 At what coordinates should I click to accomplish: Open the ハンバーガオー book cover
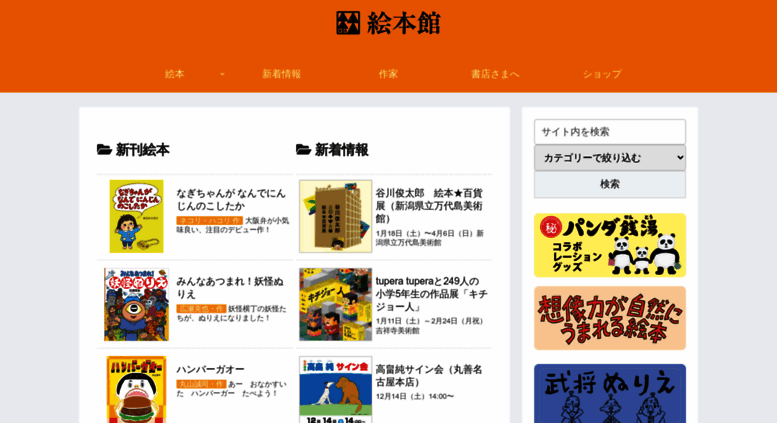coord(136,389)
